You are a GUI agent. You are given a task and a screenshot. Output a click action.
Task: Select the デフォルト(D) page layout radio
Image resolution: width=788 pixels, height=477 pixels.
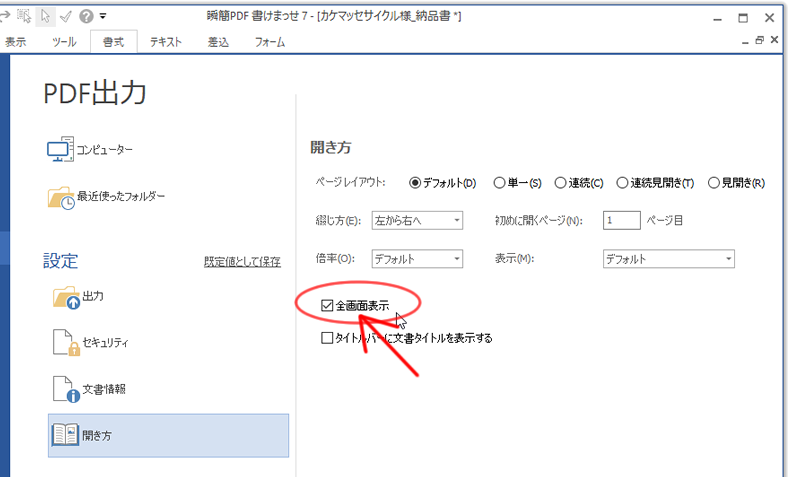click(415, 183)
